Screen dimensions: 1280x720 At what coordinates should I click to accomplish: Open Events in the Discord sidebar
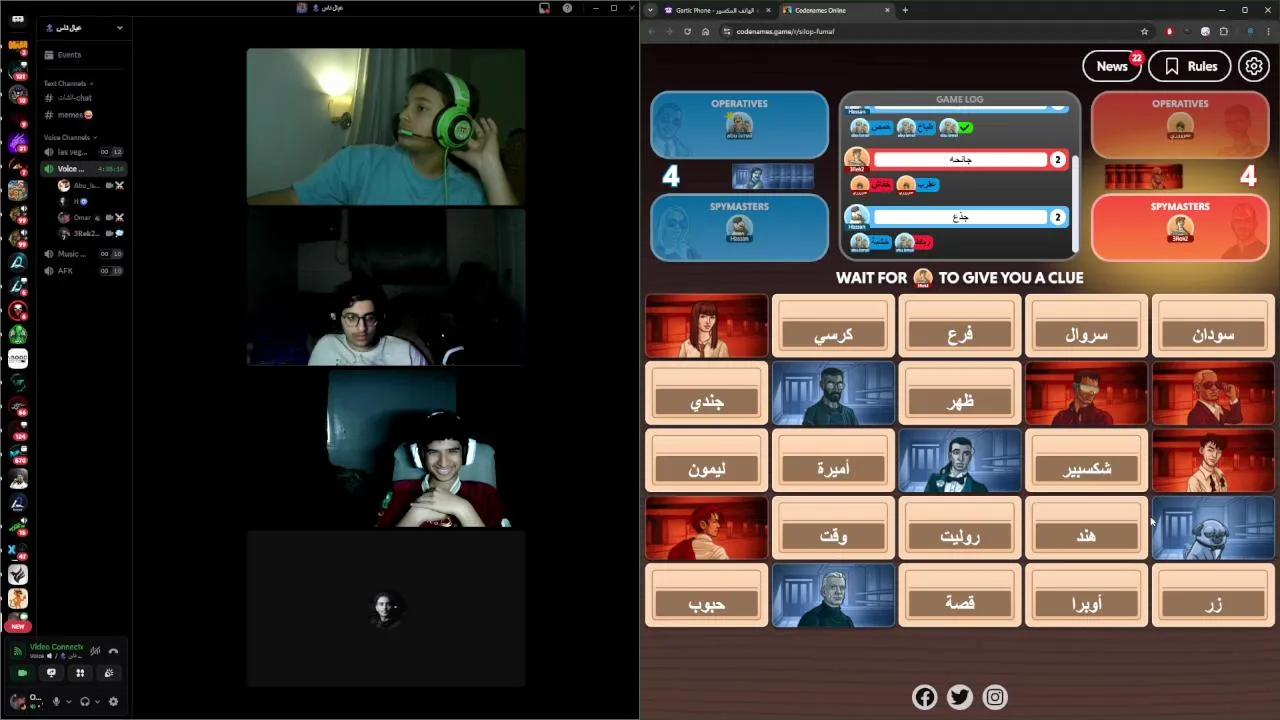coord(84,55)
